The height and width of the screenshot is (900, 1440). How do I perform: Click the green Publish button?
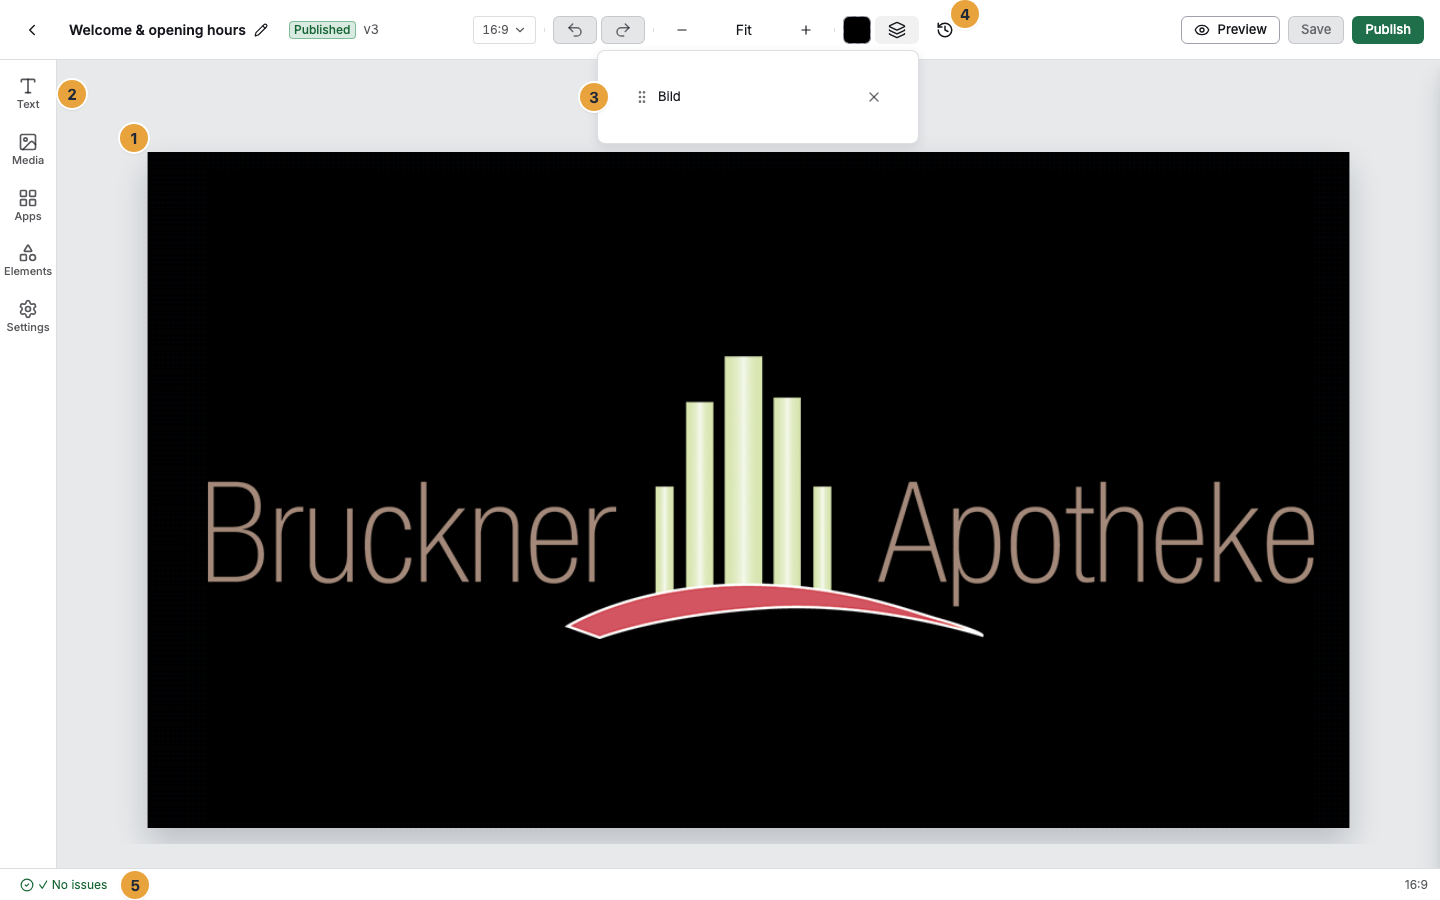(x=1388, y=30)
